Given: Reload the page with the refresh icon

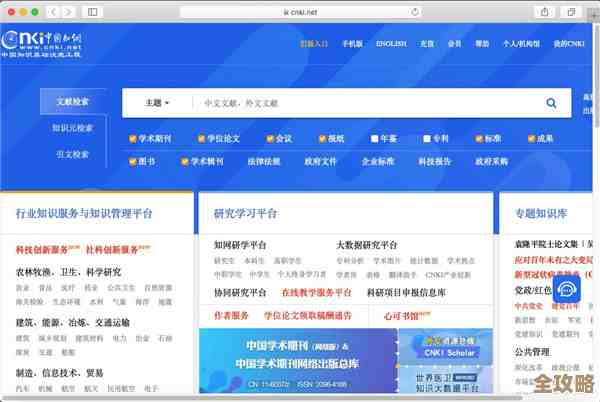Looking at the screenshot, I should [415, 12].
